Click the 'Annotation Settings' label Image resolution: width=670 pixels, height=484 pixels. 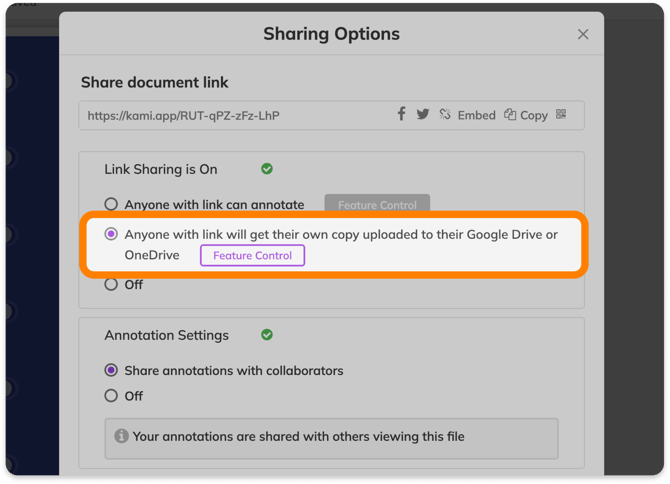coord(167,336)
